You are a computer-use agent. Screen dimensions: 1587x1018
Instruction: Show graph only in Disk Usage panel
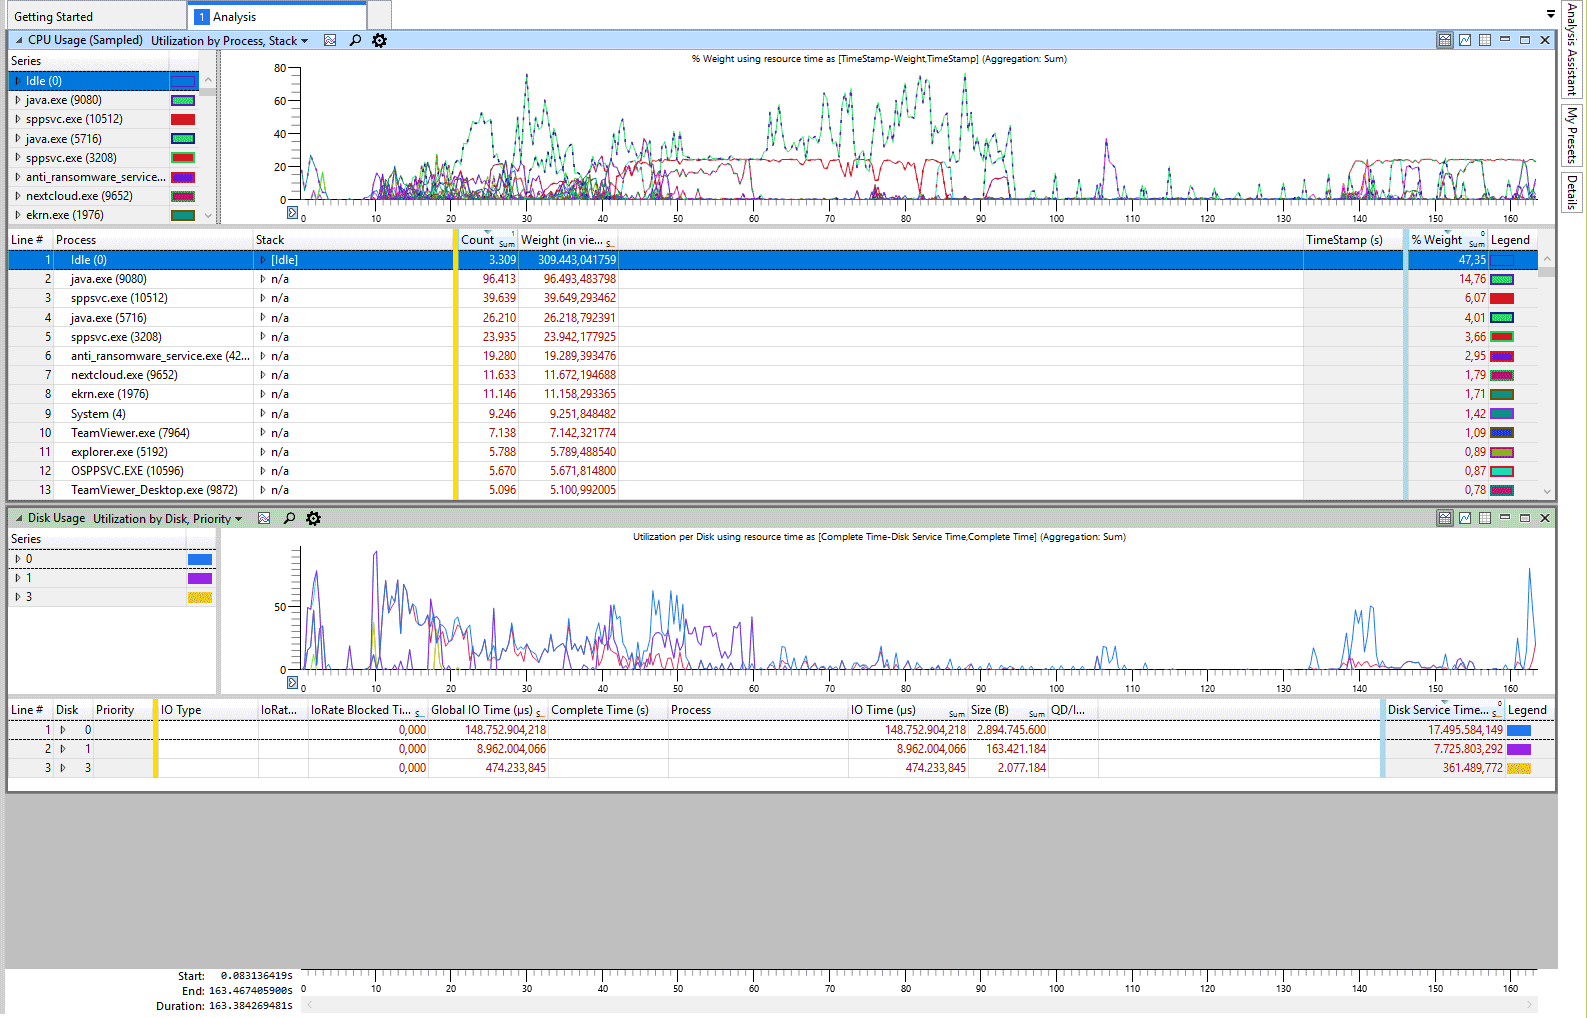(x=1465, y=518)
